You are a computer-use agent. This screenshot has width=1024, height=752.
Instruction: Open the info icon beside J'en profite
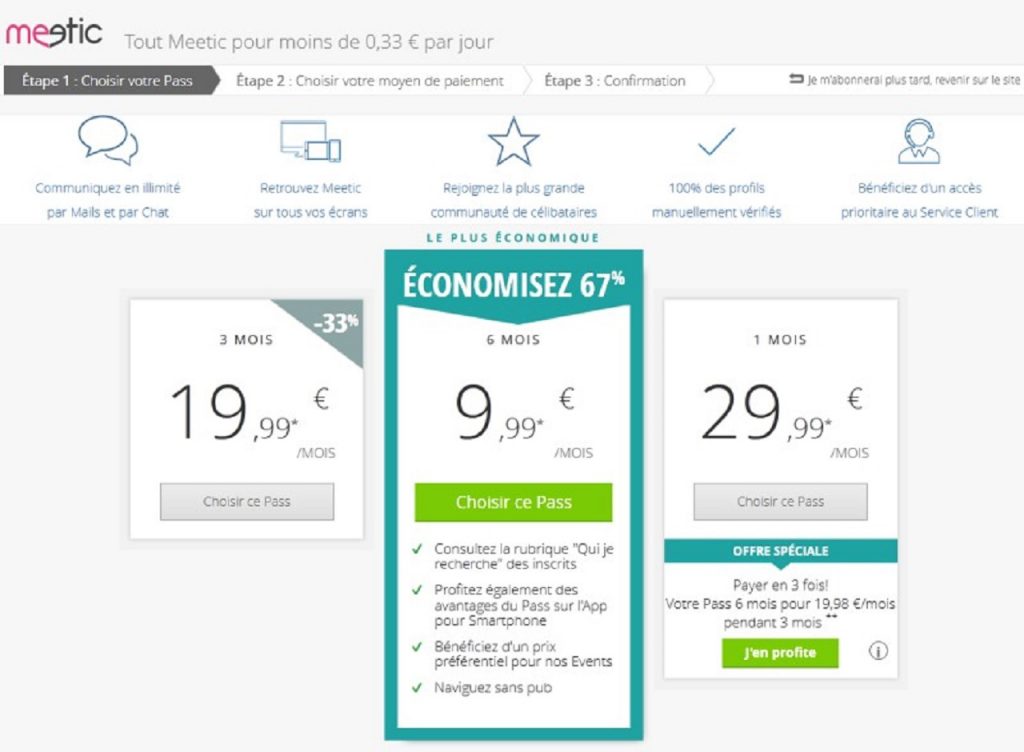tap(879, 652)
